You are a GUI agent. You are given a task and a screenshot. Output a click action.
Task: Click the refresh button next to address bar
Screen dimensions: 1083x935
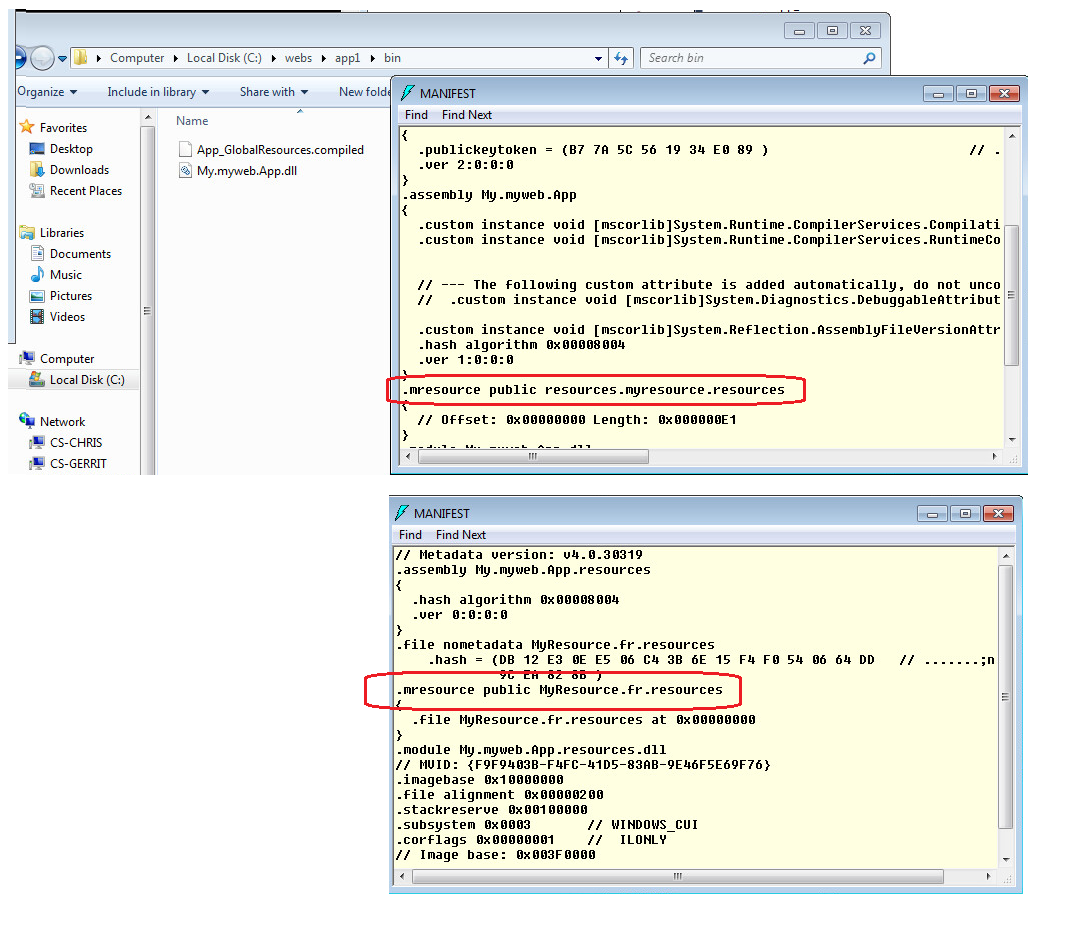point(621,59)
